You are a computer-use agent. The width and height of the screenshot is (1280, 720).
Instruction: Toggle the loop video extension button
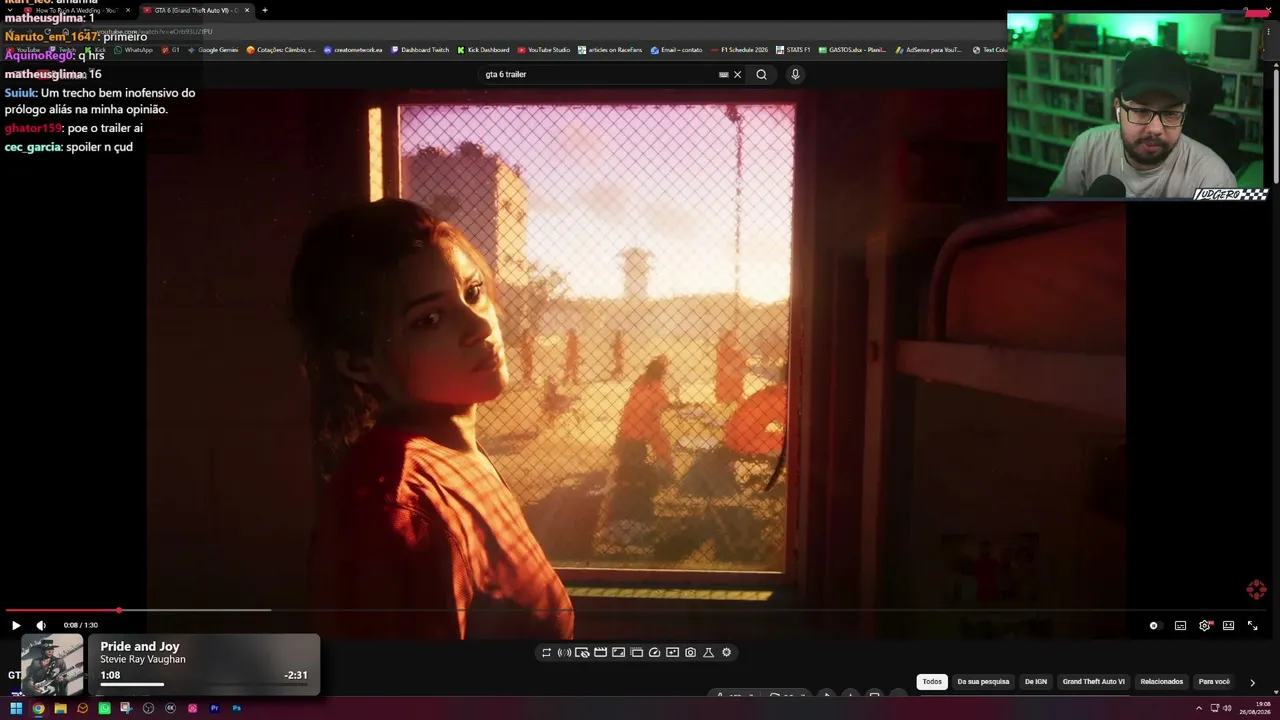point(546,652)
